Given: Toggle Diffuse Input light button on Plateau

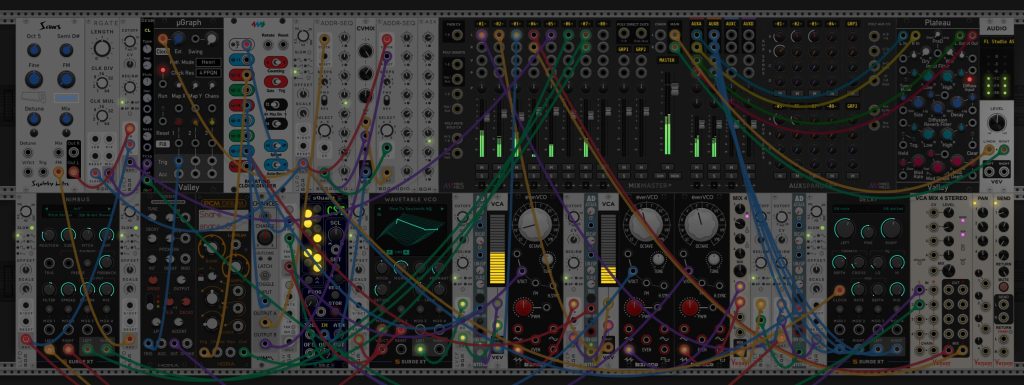Looking at the screenshot, I should 969,79.
